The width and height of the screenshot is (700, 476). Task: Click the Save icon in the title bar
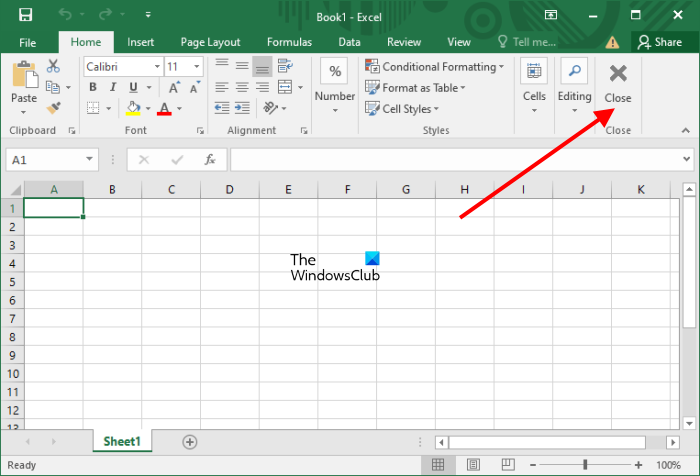coord(25,15)
